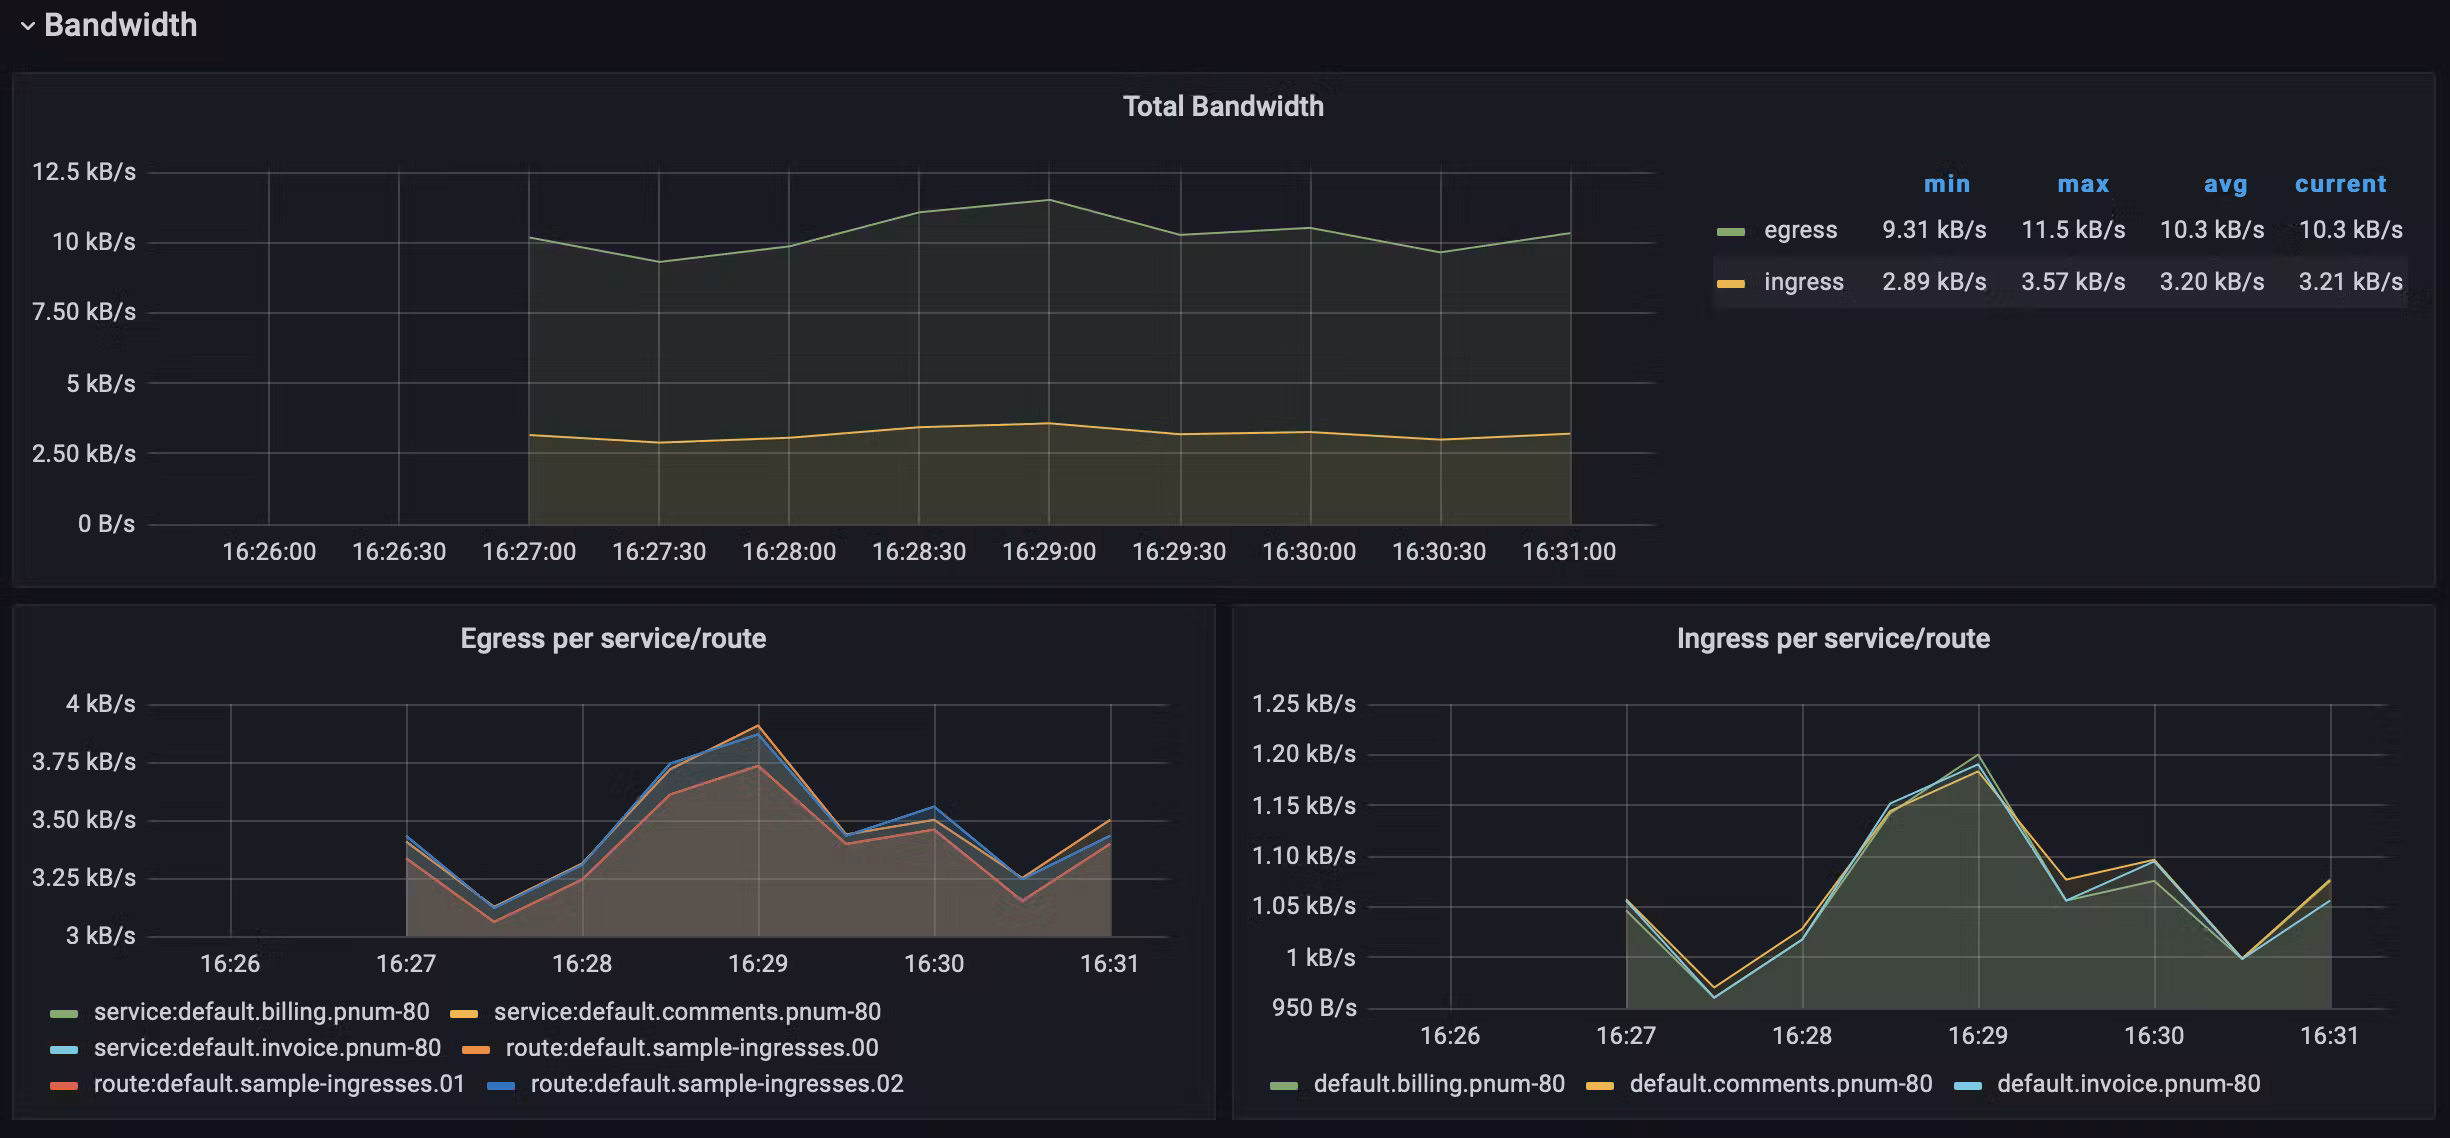Image resolution: width=2450 pixels, height=1138 pixels.
Task: Collapse the Bandwidth row chevron
Action: coord(28,26)
